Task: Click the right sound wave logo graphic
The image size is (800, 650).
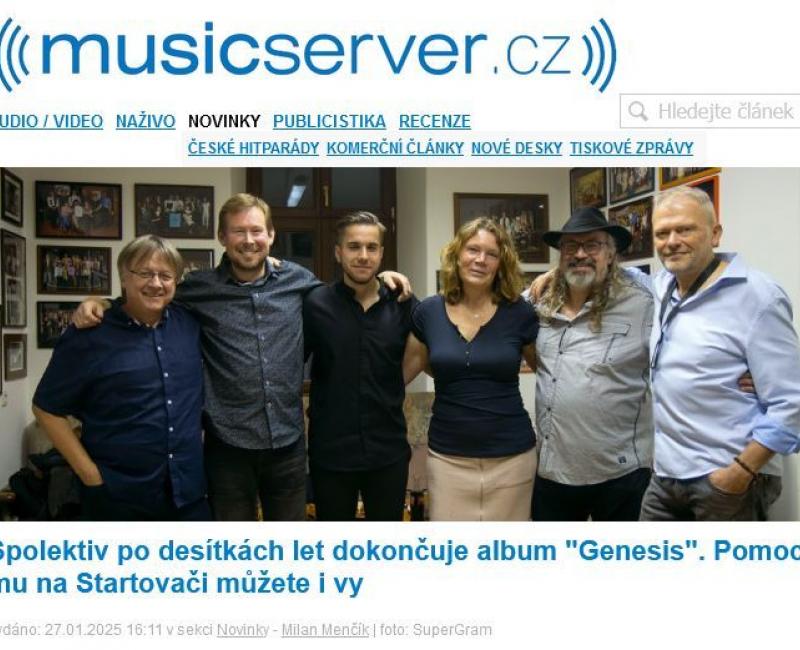Action: click(x=602, y=55)
